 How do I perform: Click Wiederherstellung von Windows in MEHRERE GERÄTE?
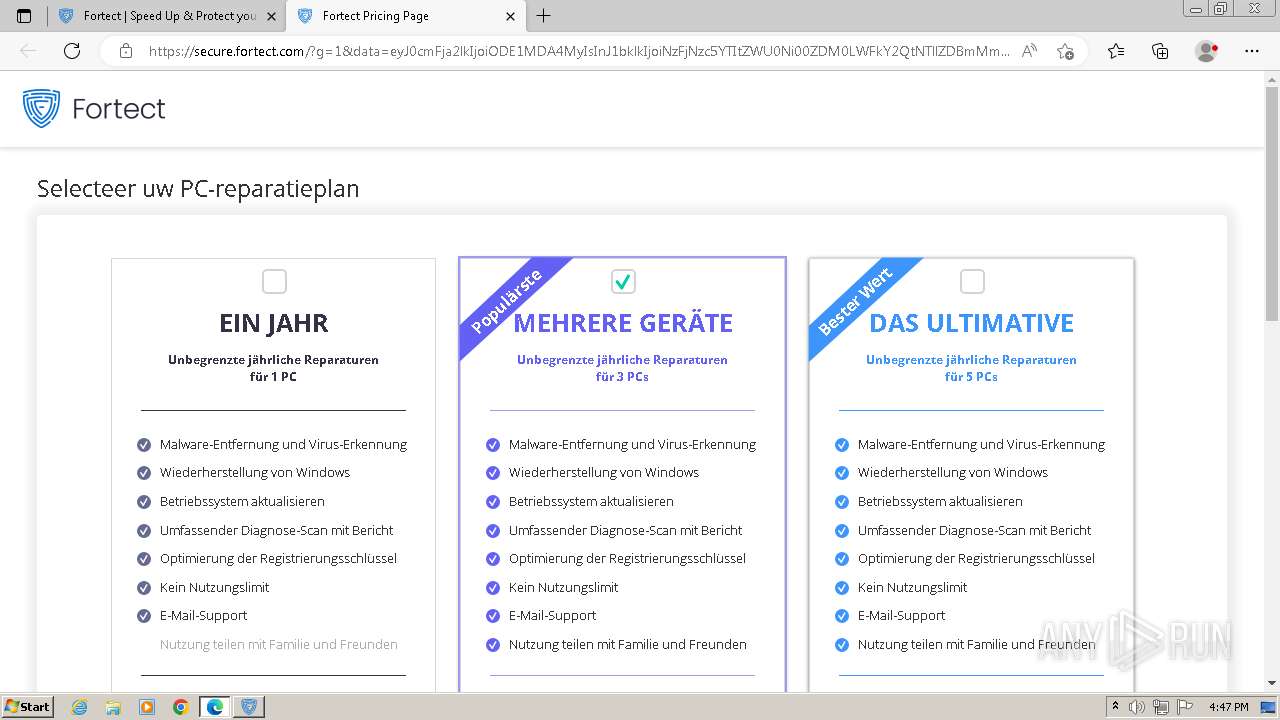click(604, 473)
